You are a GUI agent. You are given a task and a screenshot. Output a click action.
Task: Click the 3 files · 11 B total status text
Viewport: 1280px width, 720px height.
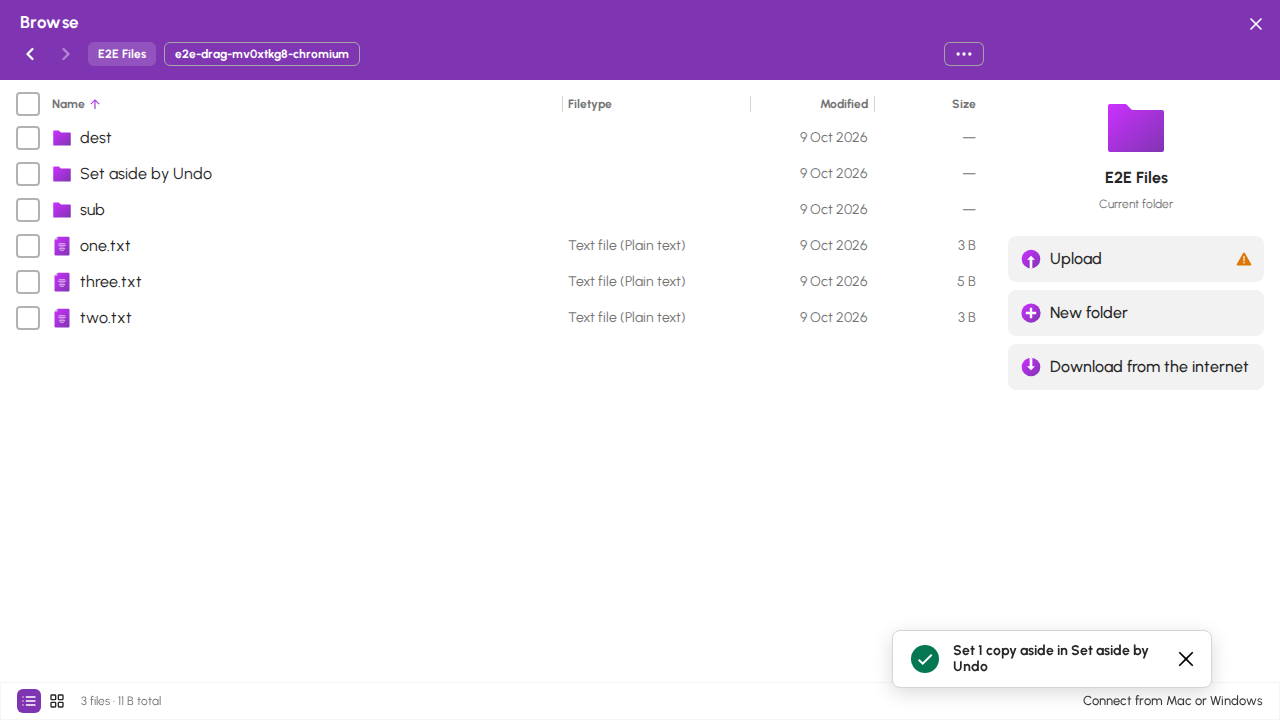pos(121,701)
